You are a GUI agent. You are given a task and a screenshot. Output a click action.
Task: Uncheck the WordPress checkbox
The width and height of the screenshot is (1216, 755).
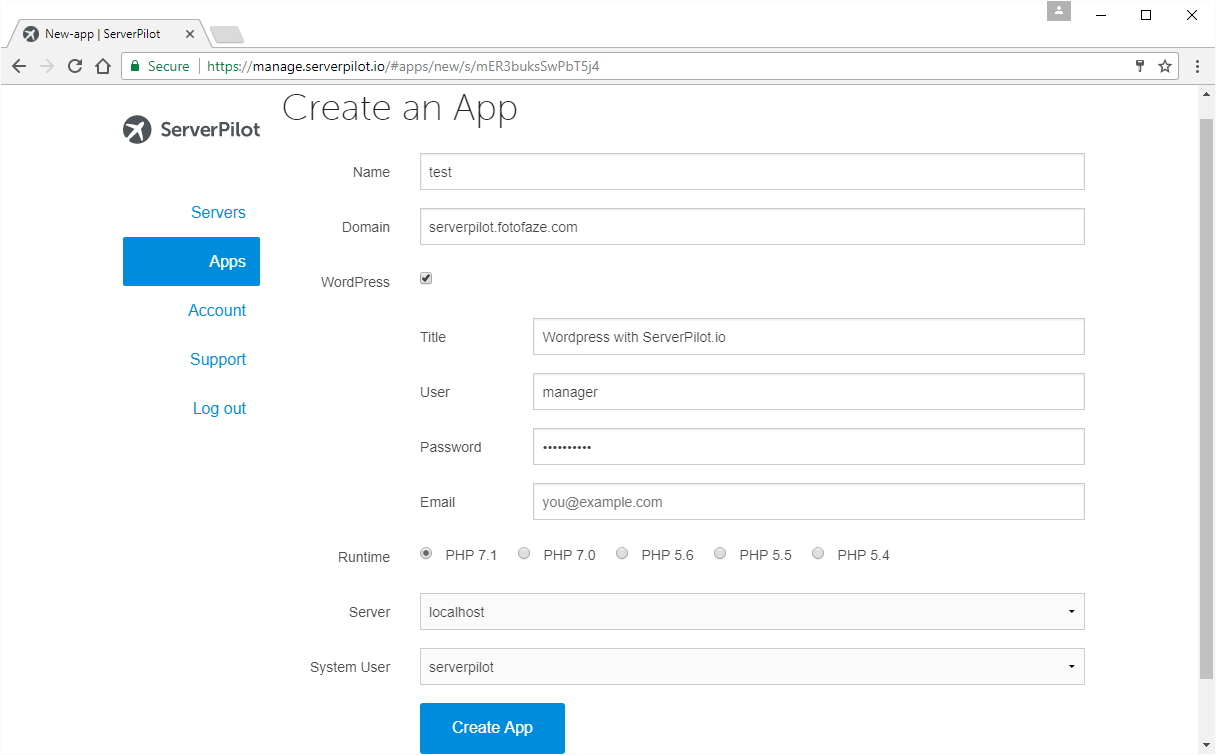[x=426, y=279]
